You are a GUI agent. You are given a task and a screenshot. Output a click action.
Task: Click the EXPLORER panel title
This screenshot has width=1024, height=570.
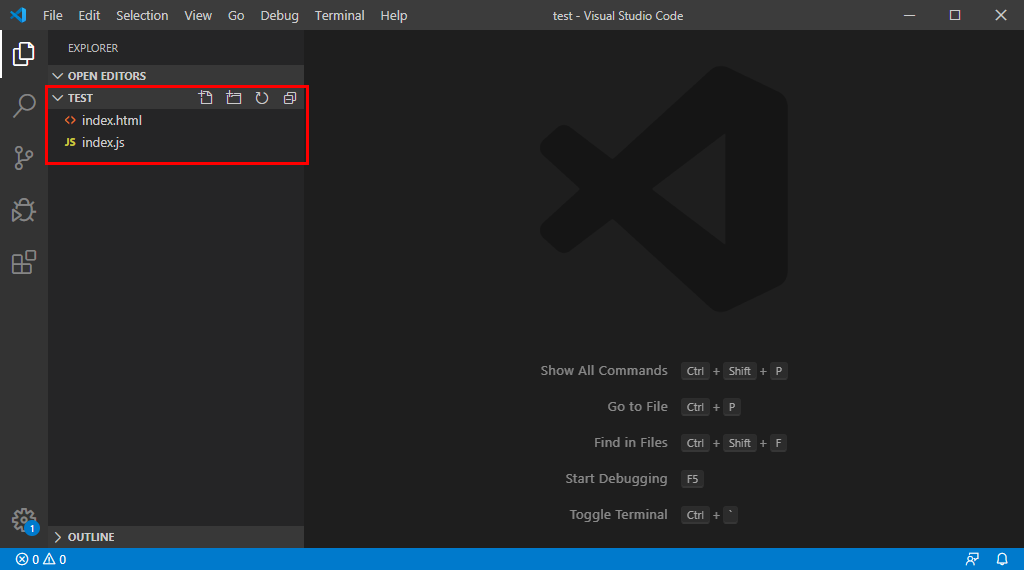[93, 48]
